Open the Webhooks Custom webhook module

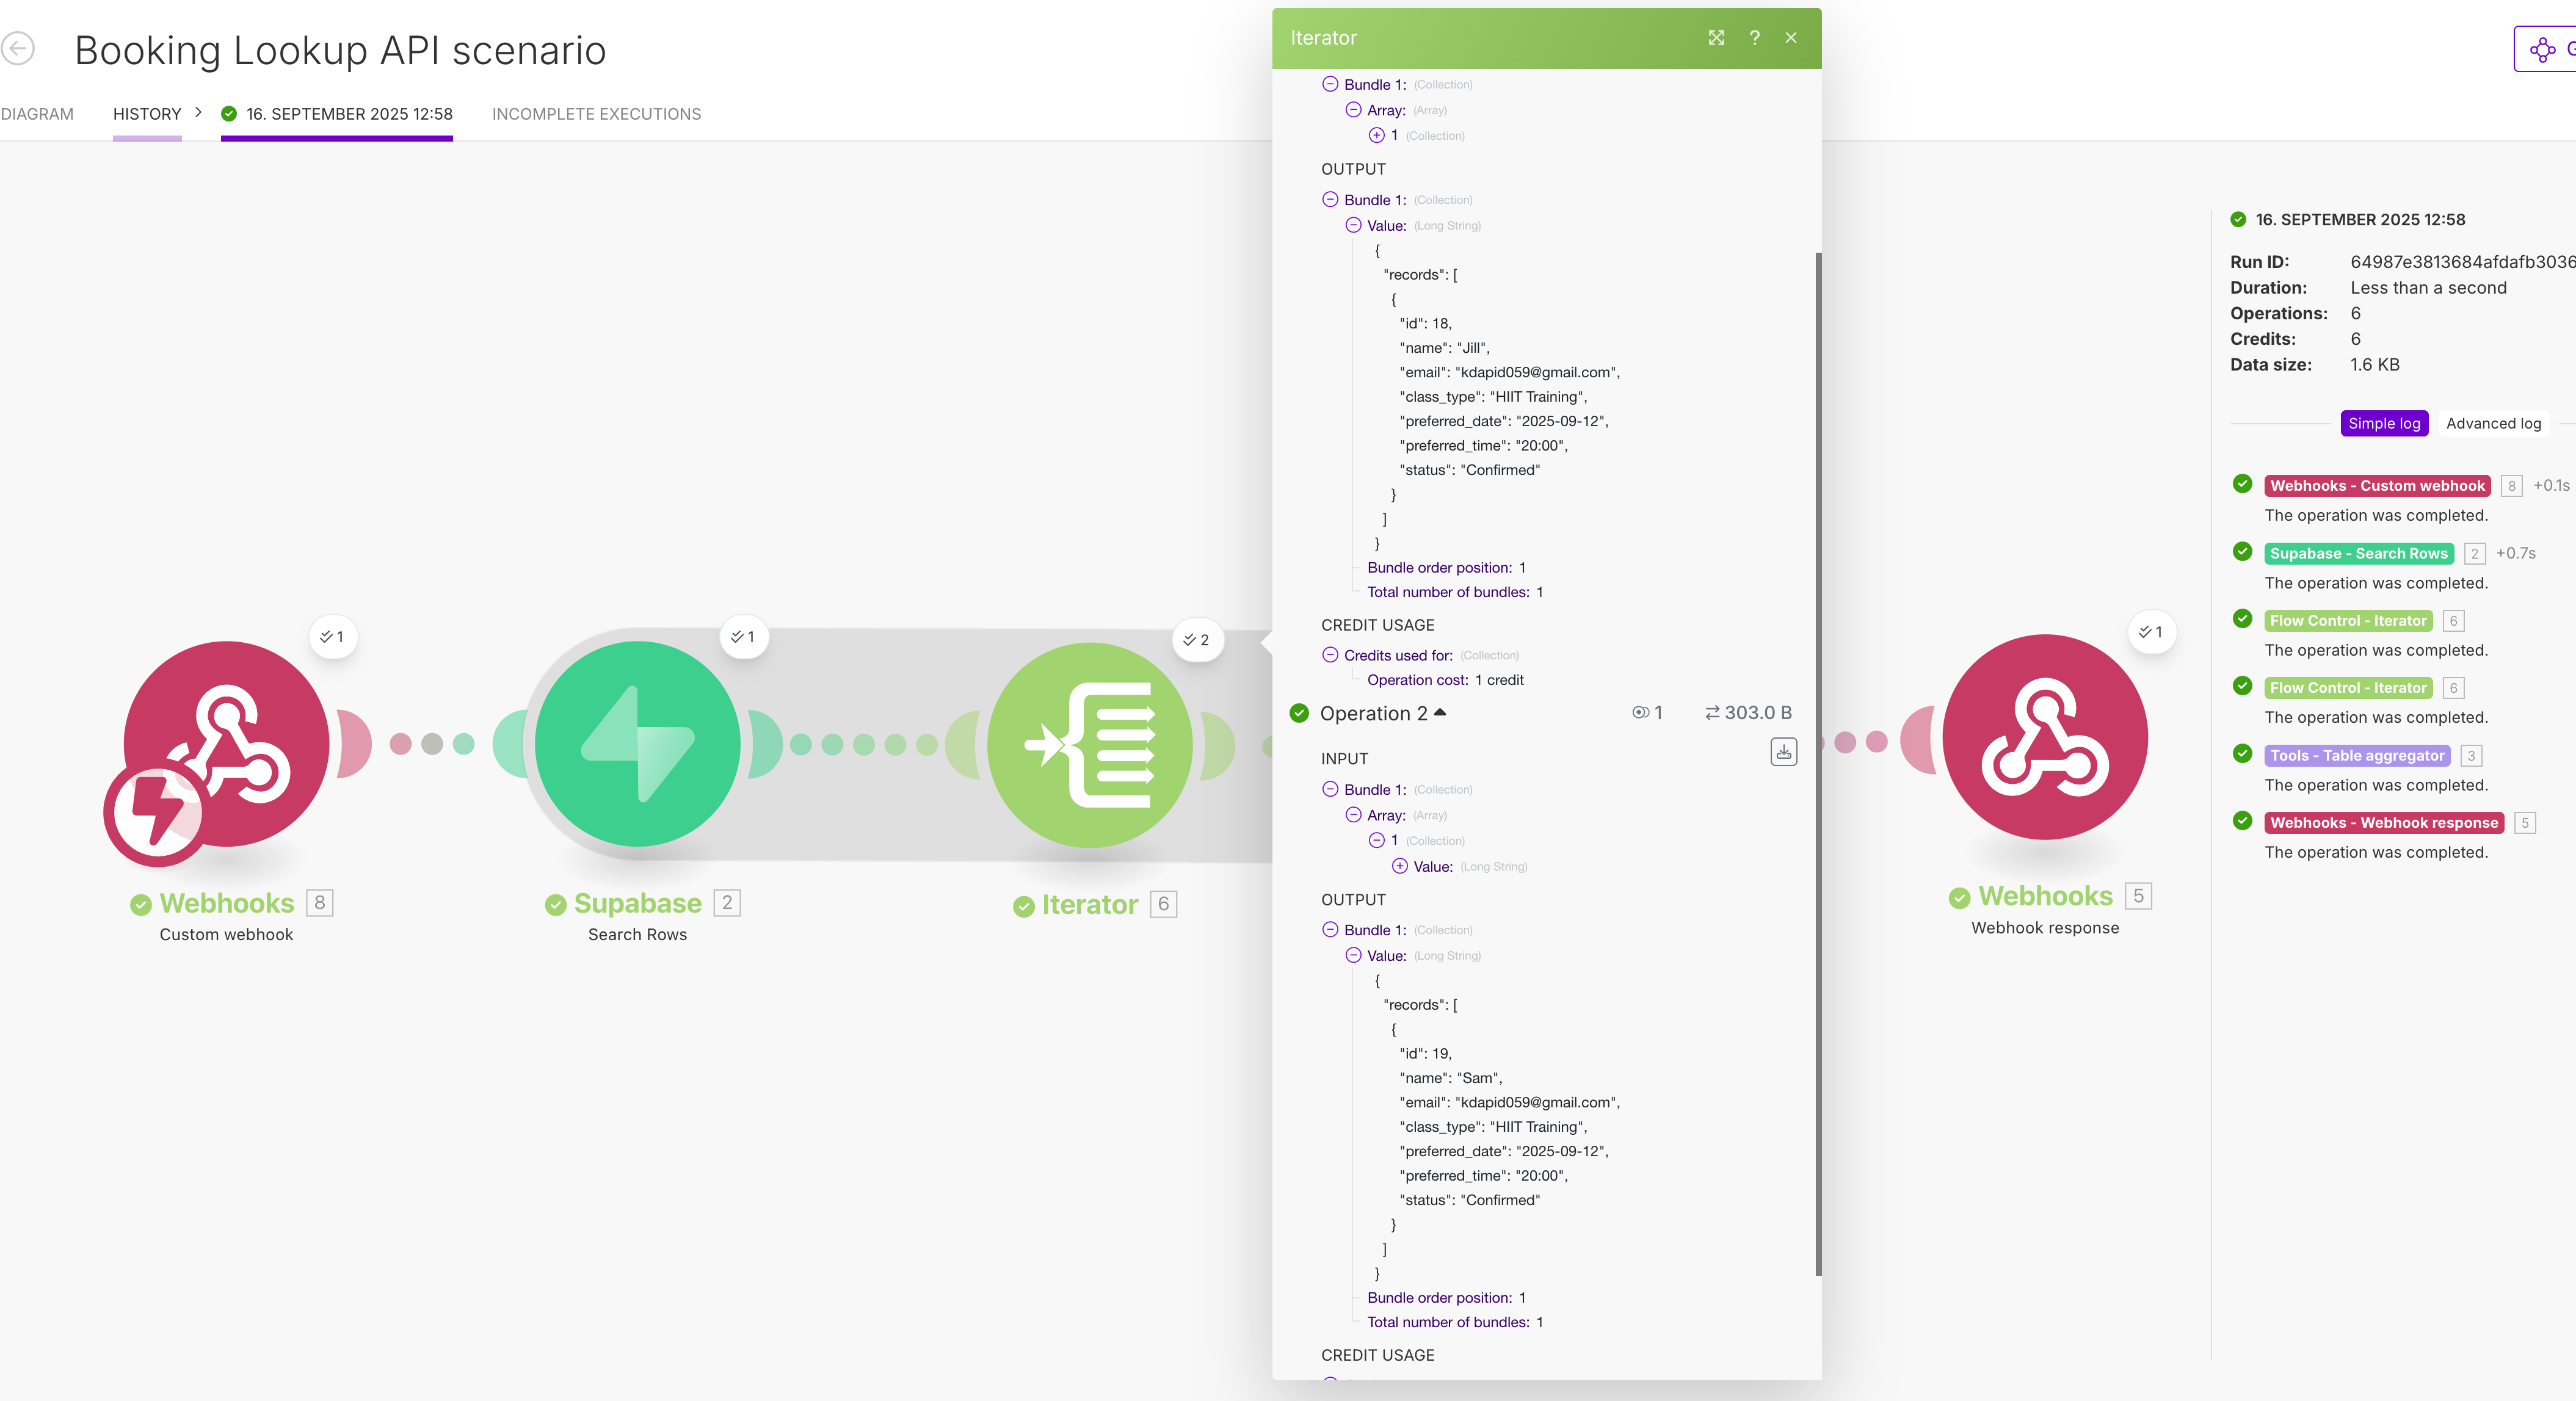226,744
